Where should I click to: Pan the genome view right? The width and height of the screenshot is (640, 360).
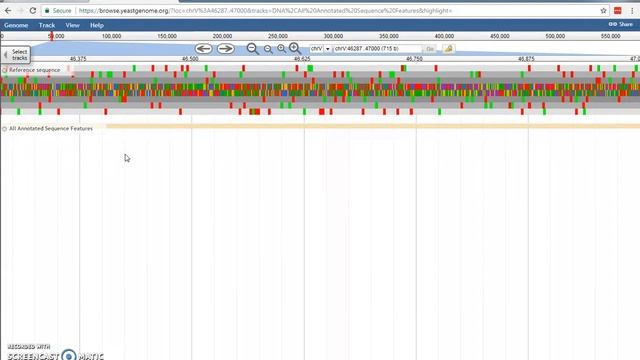tap(225, 49)
